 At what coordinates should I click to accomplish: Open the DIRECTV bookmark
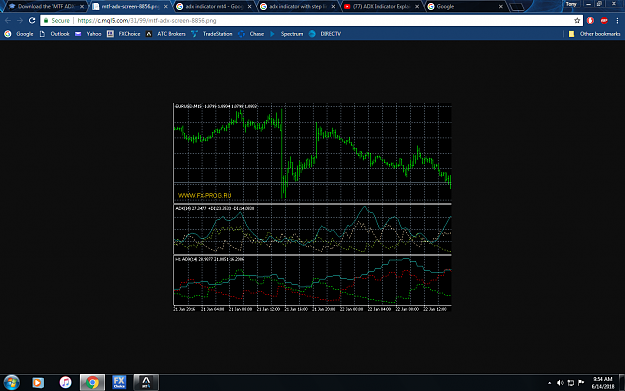pyautogui.click(x=325, y=34)
